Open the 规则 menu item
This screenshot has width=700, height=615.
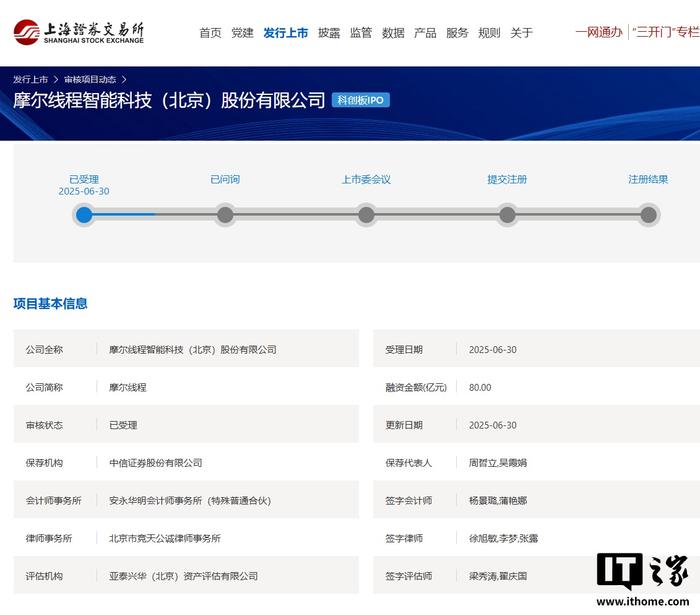point(489,33)
